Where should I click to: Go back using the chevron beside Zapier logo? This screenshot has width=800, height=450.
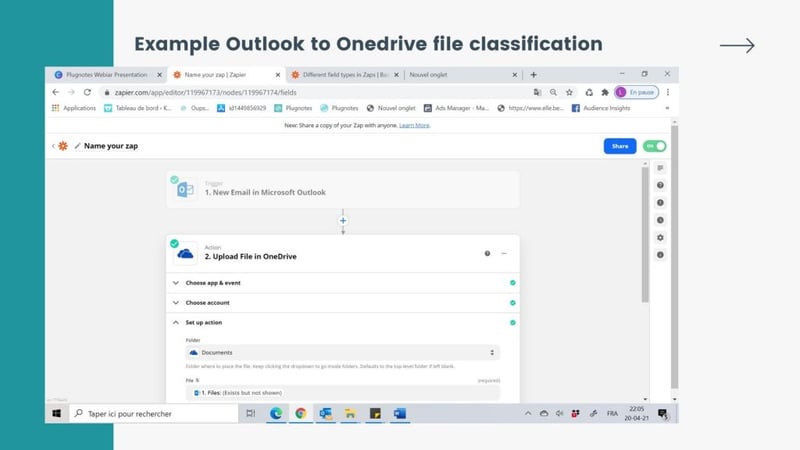point(53,146)
